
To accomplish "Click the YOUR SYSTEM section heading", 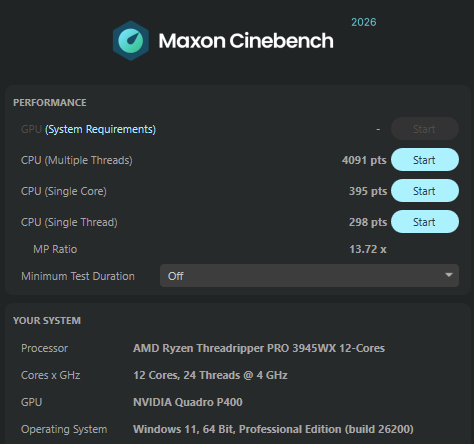I will click(x=47, y=321).
